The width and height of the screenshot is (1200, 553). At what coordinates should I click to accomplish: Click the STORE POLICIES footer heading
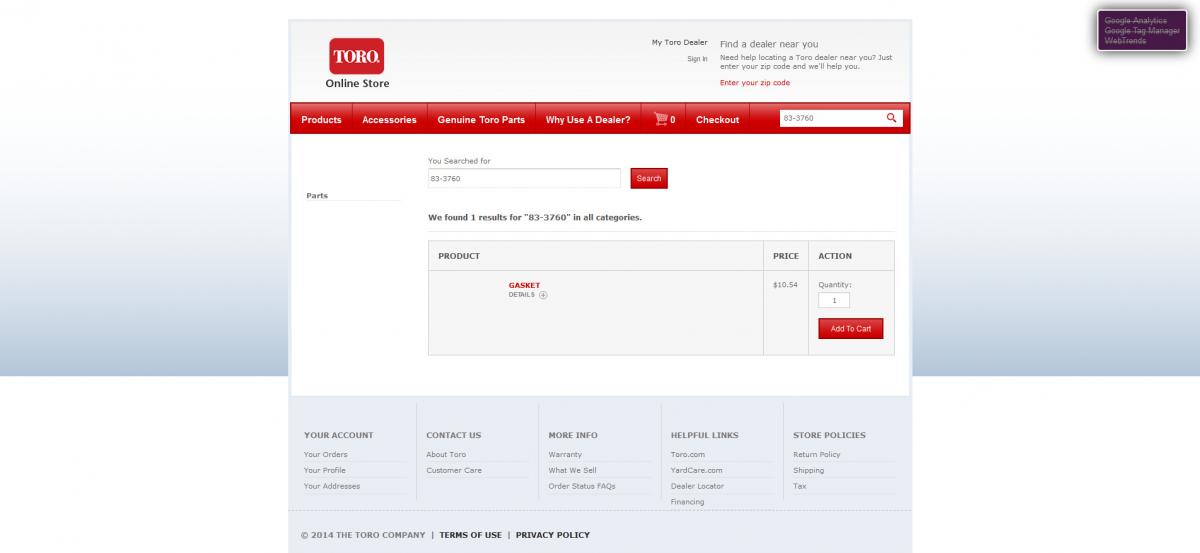tap(830, 435)
